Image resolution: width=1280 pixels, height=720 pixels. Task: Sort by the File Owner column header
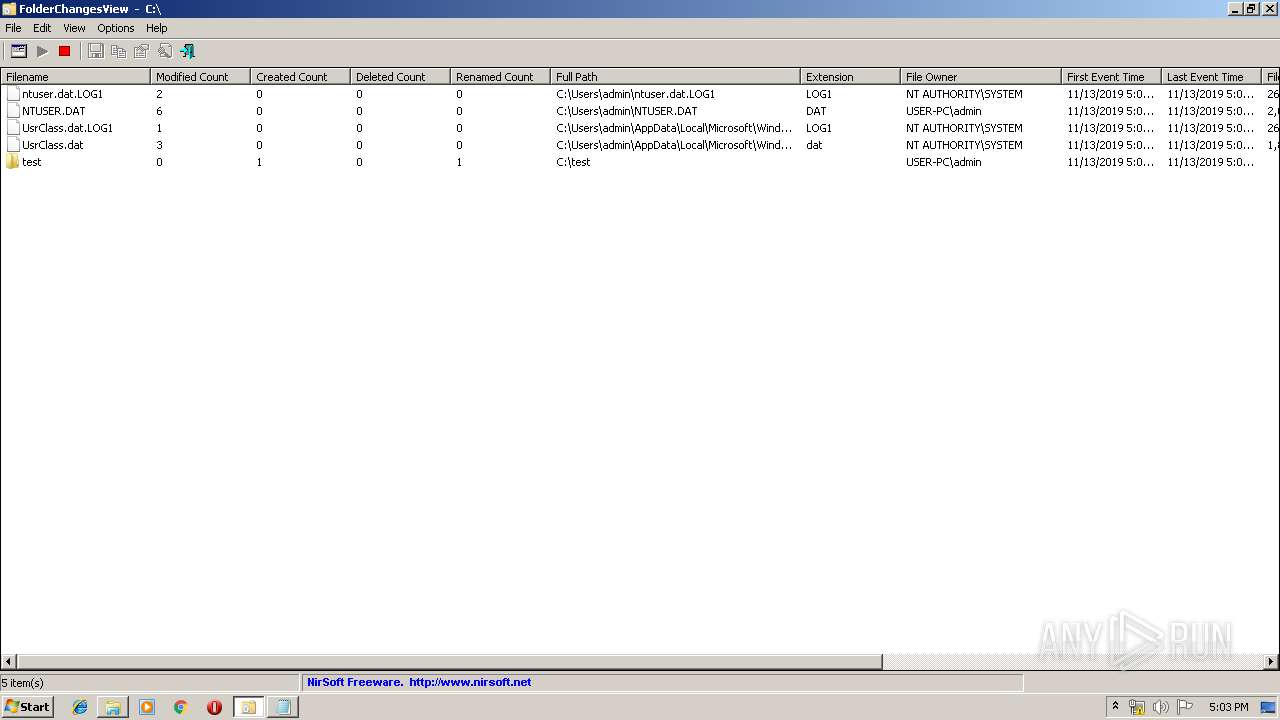(x=981, y=76)
